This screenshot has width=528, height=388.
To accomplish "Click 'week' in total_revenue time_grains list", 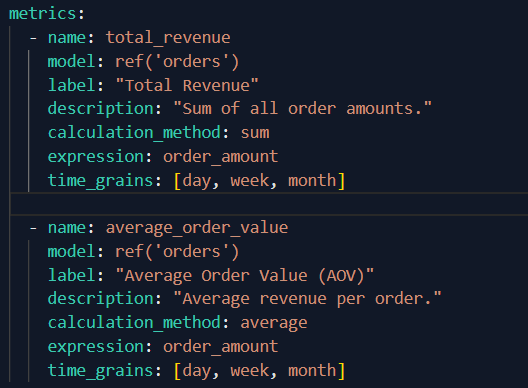I will pos(250,181).
